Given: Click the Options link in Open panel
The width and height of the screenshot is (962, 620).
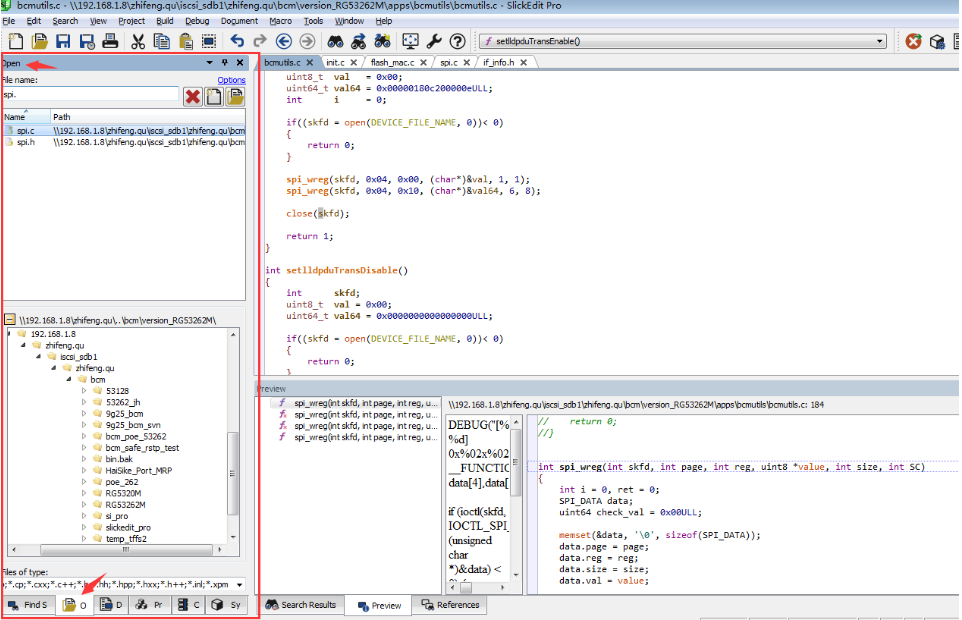Looking at the screenshot, I should [231, 80].
